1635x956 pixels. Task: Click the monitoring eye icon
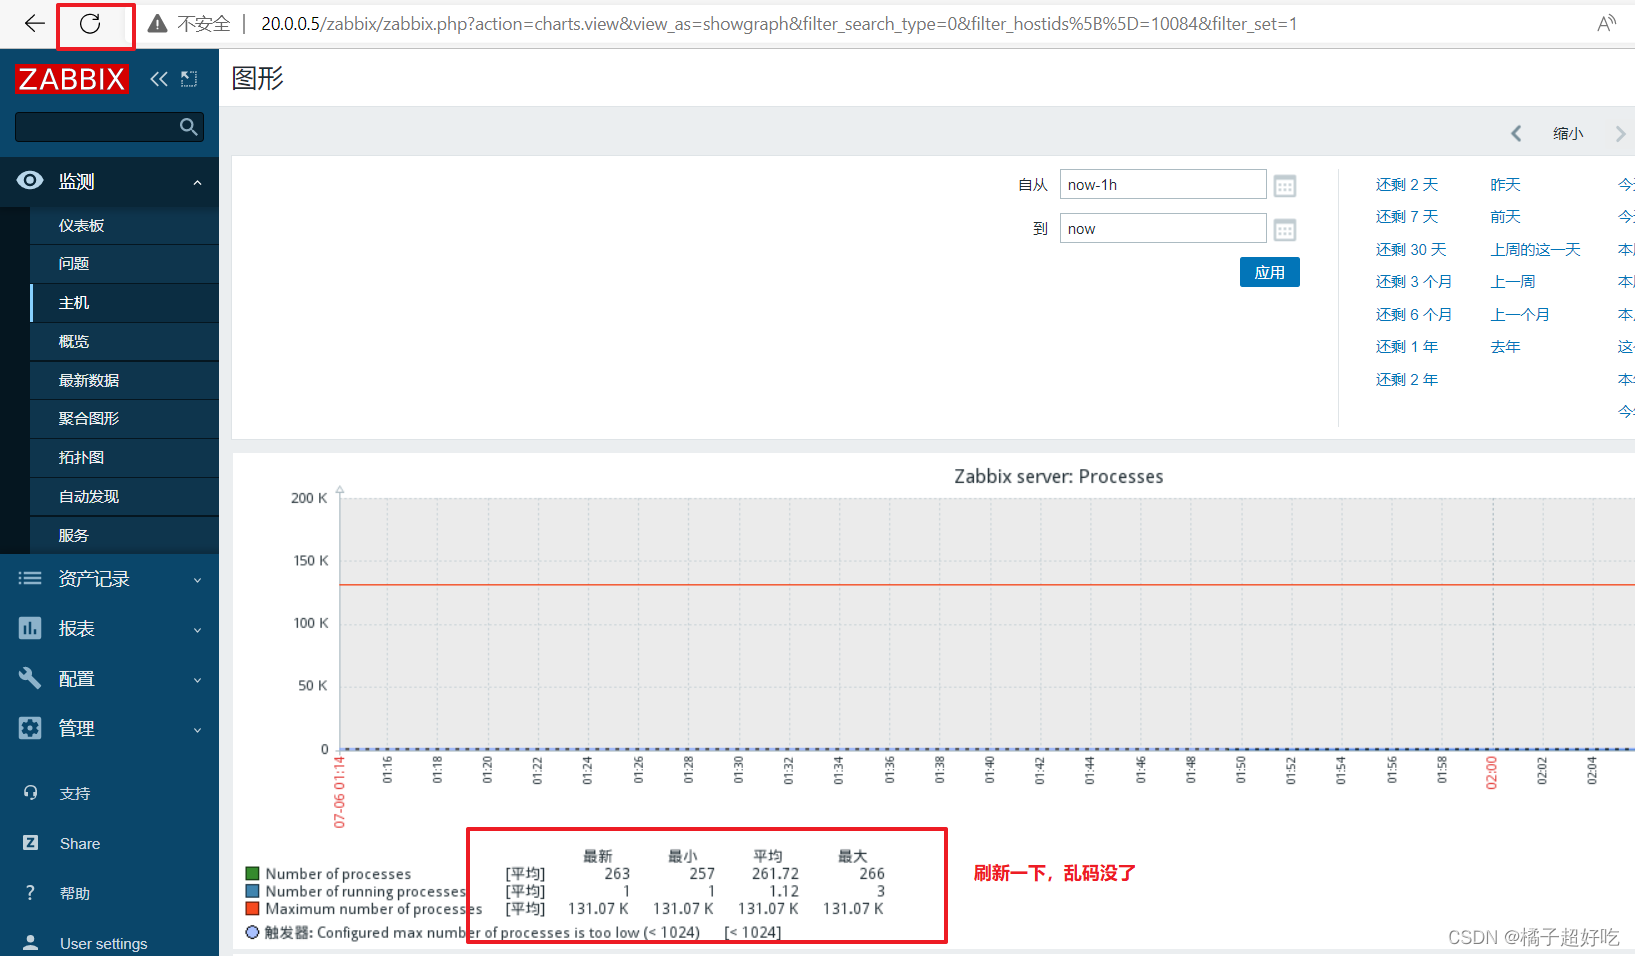[30, 181]
